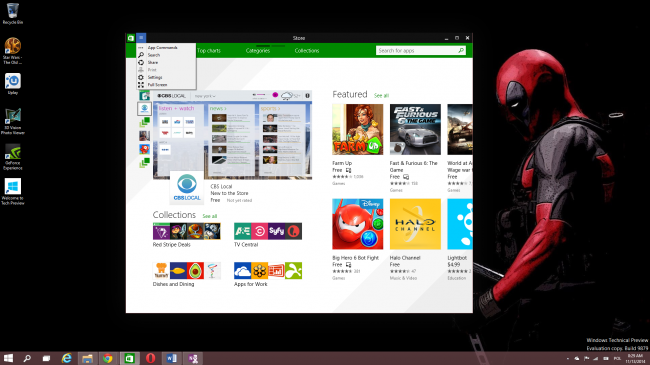Open the Lightbot app tile
This screenshot has width=650, height=365.
(460, 224)
